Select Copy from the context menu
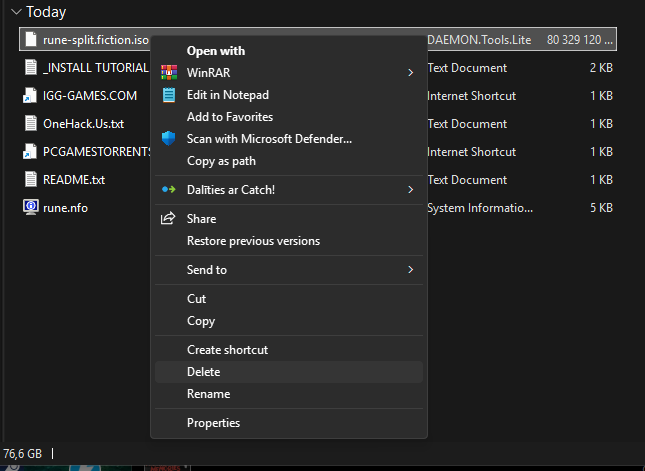Screen dimensions: 645x471 (289, 321)
